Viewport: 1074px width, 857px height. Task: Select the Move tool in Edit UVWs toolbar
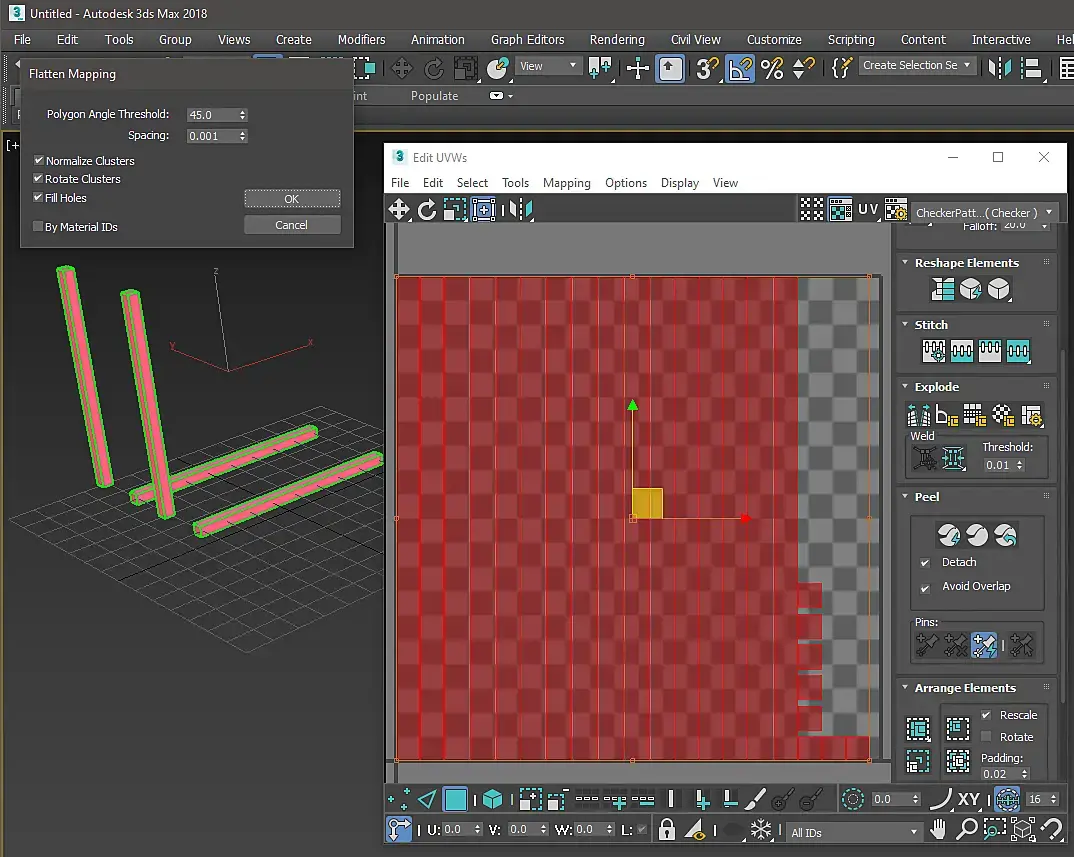[399, 209]
